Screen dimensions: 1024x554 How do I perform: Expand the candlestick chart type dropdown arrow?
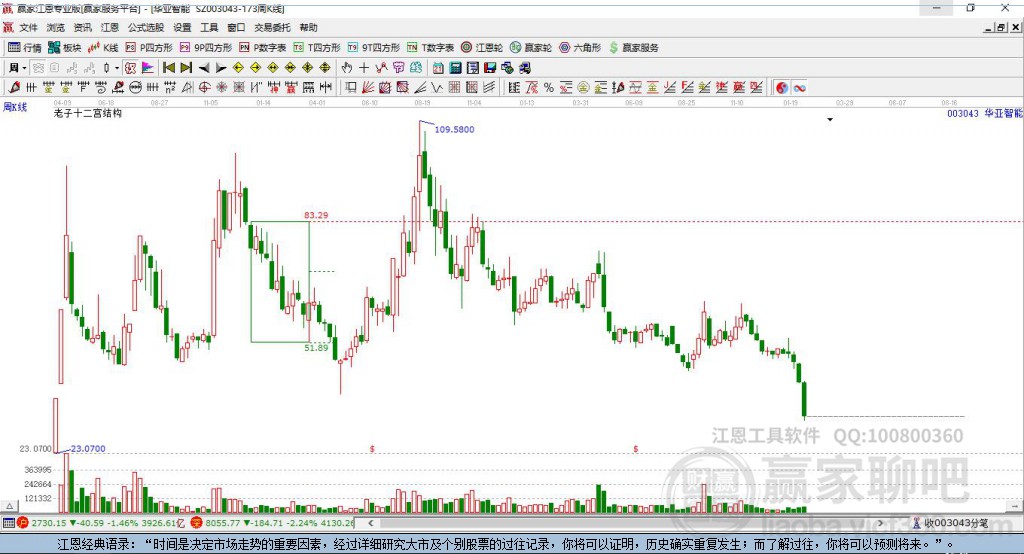click(117, 68)
